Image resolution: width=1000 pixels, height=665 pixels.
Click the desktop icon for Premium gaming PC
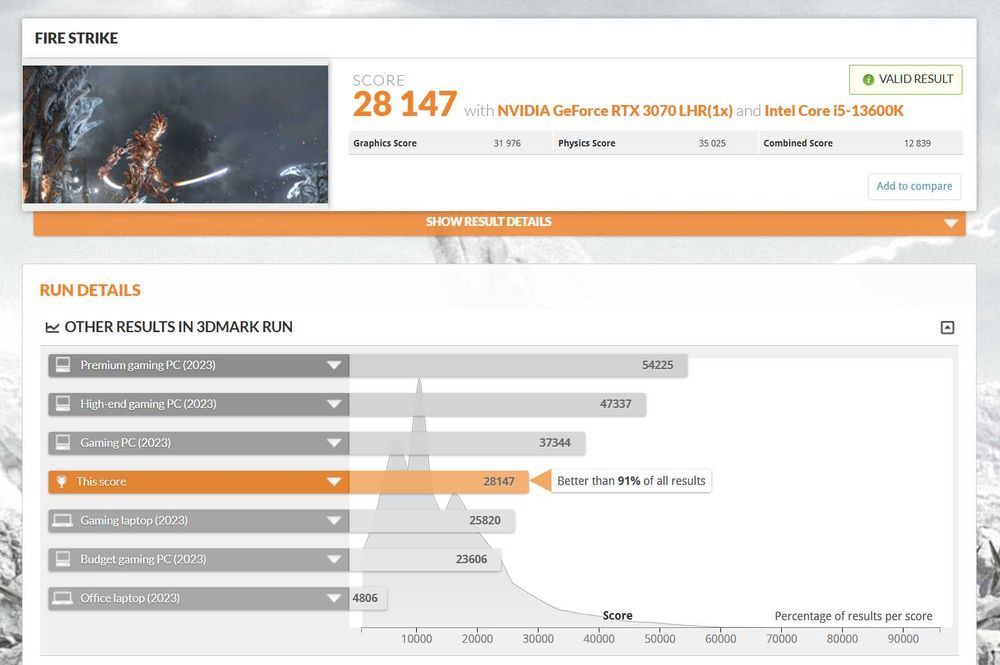[x=63, y=365]
